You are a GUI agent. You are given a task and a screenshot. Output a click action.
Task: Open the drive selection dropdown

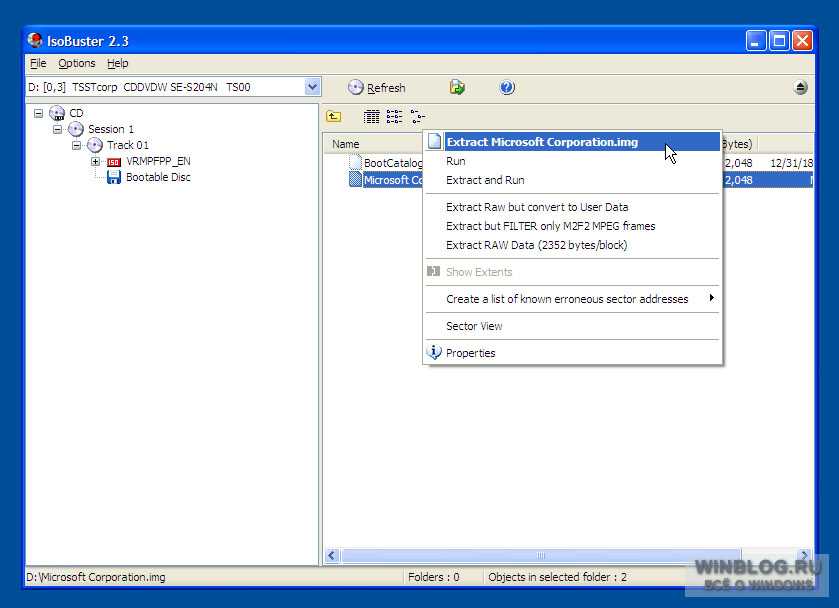[x=312, y=87]
